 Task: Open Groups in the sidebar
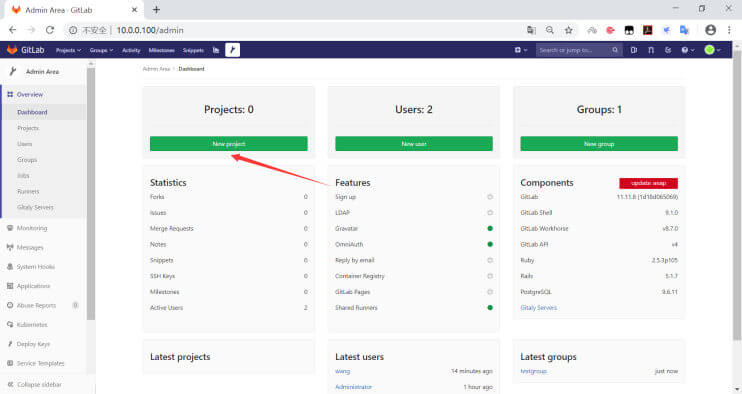coord(27,160)
